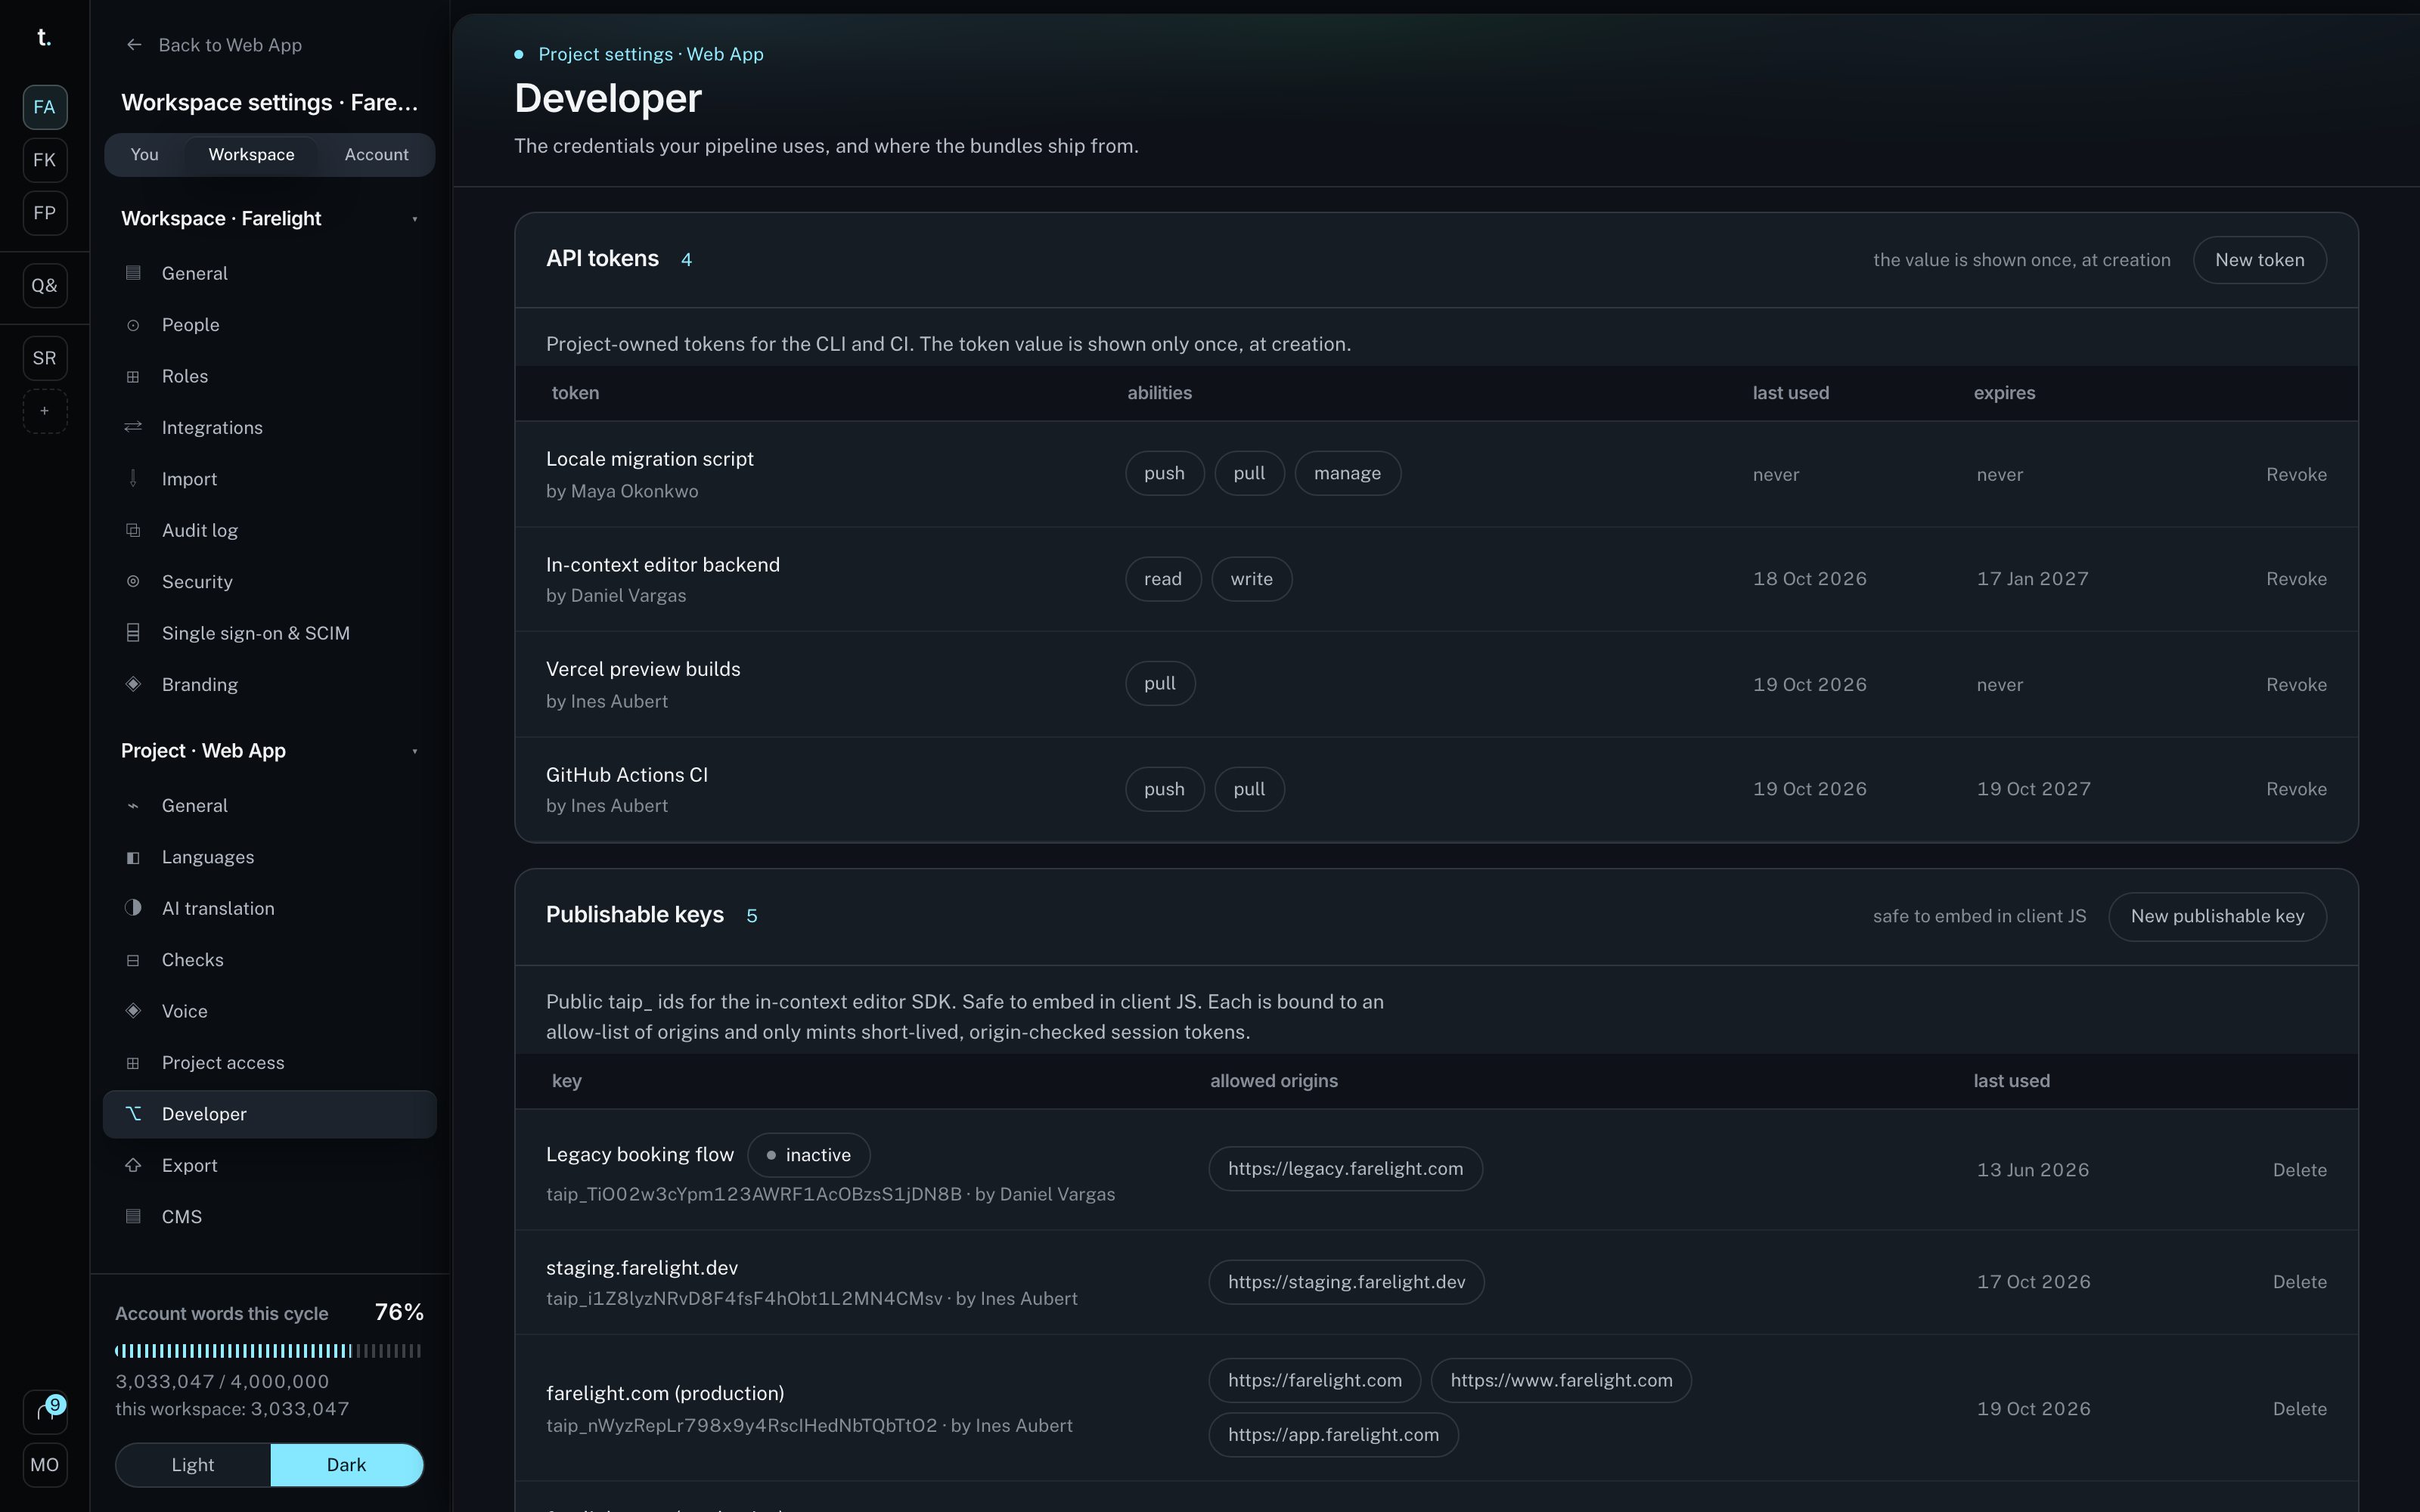2420x1512 pixels.
Task: Revoke the In-context editor backend token
Action: (x=2296, y=579)
